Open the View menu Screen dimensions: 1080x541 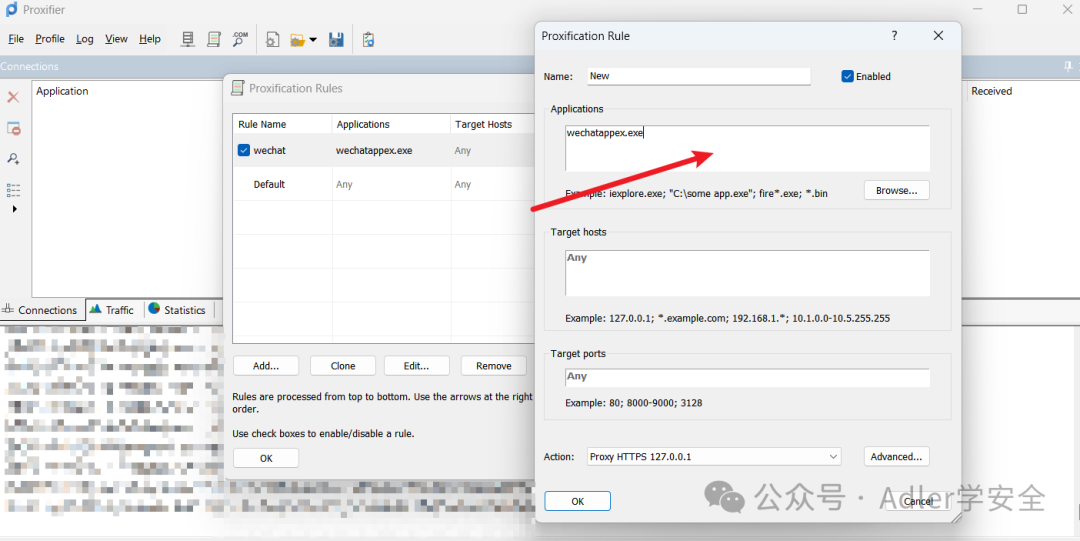pyautogui.click(x=116, y=39)
